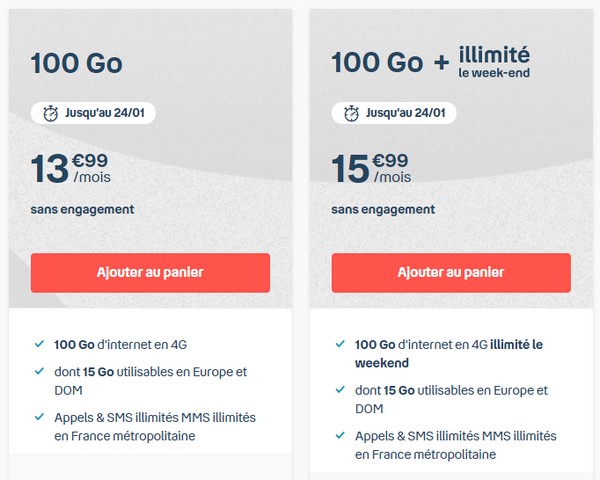
Task: Click the stopwatch icon in the weekend unlimited card
Action: point(349,112)
